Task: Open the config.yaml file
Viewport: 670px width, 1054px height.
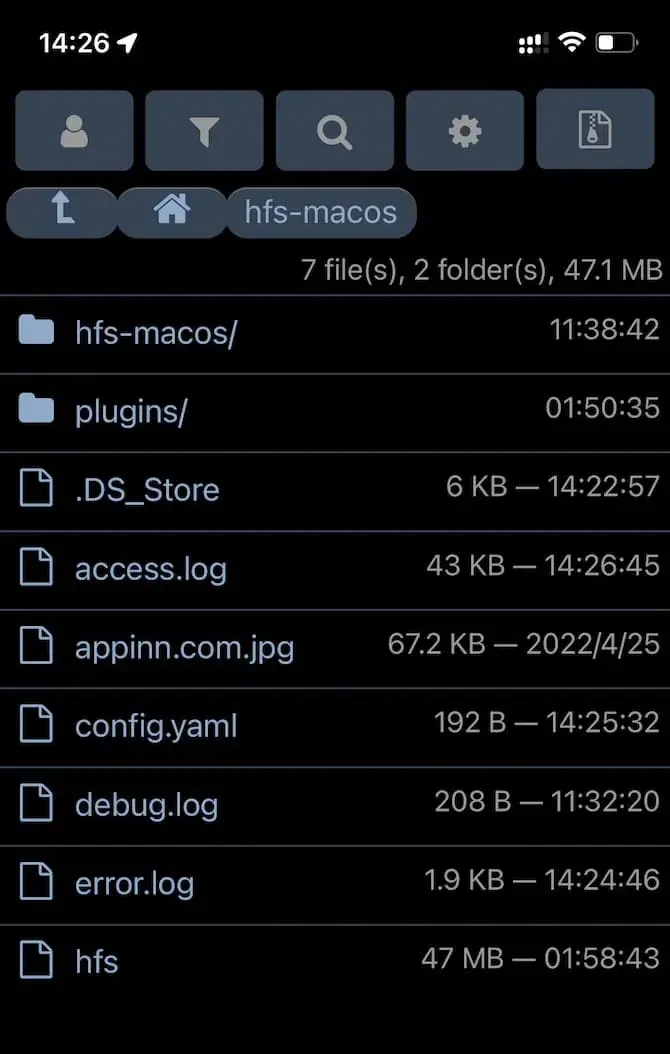Action: click(156, 727)
